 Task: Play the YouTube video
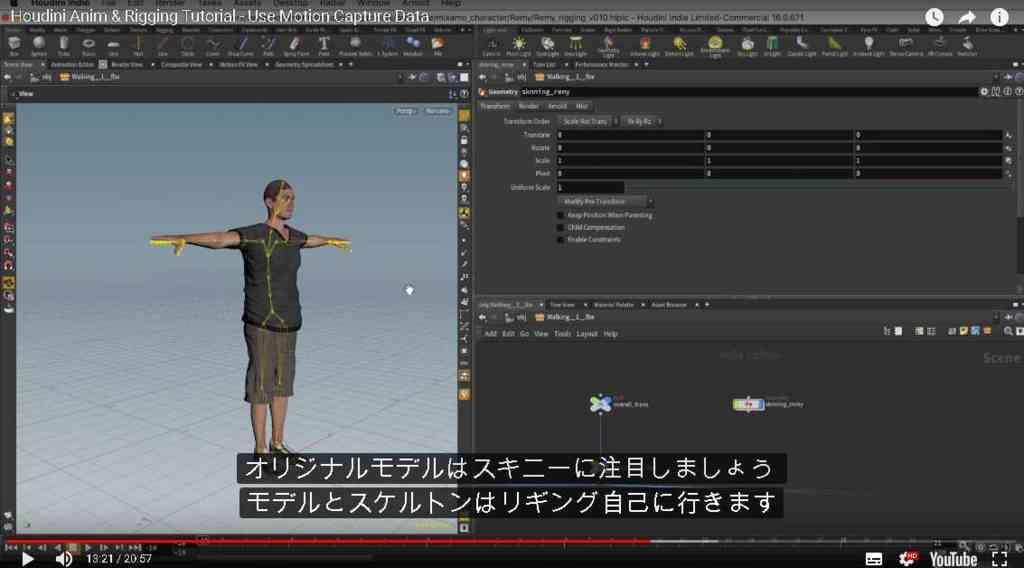27,559
